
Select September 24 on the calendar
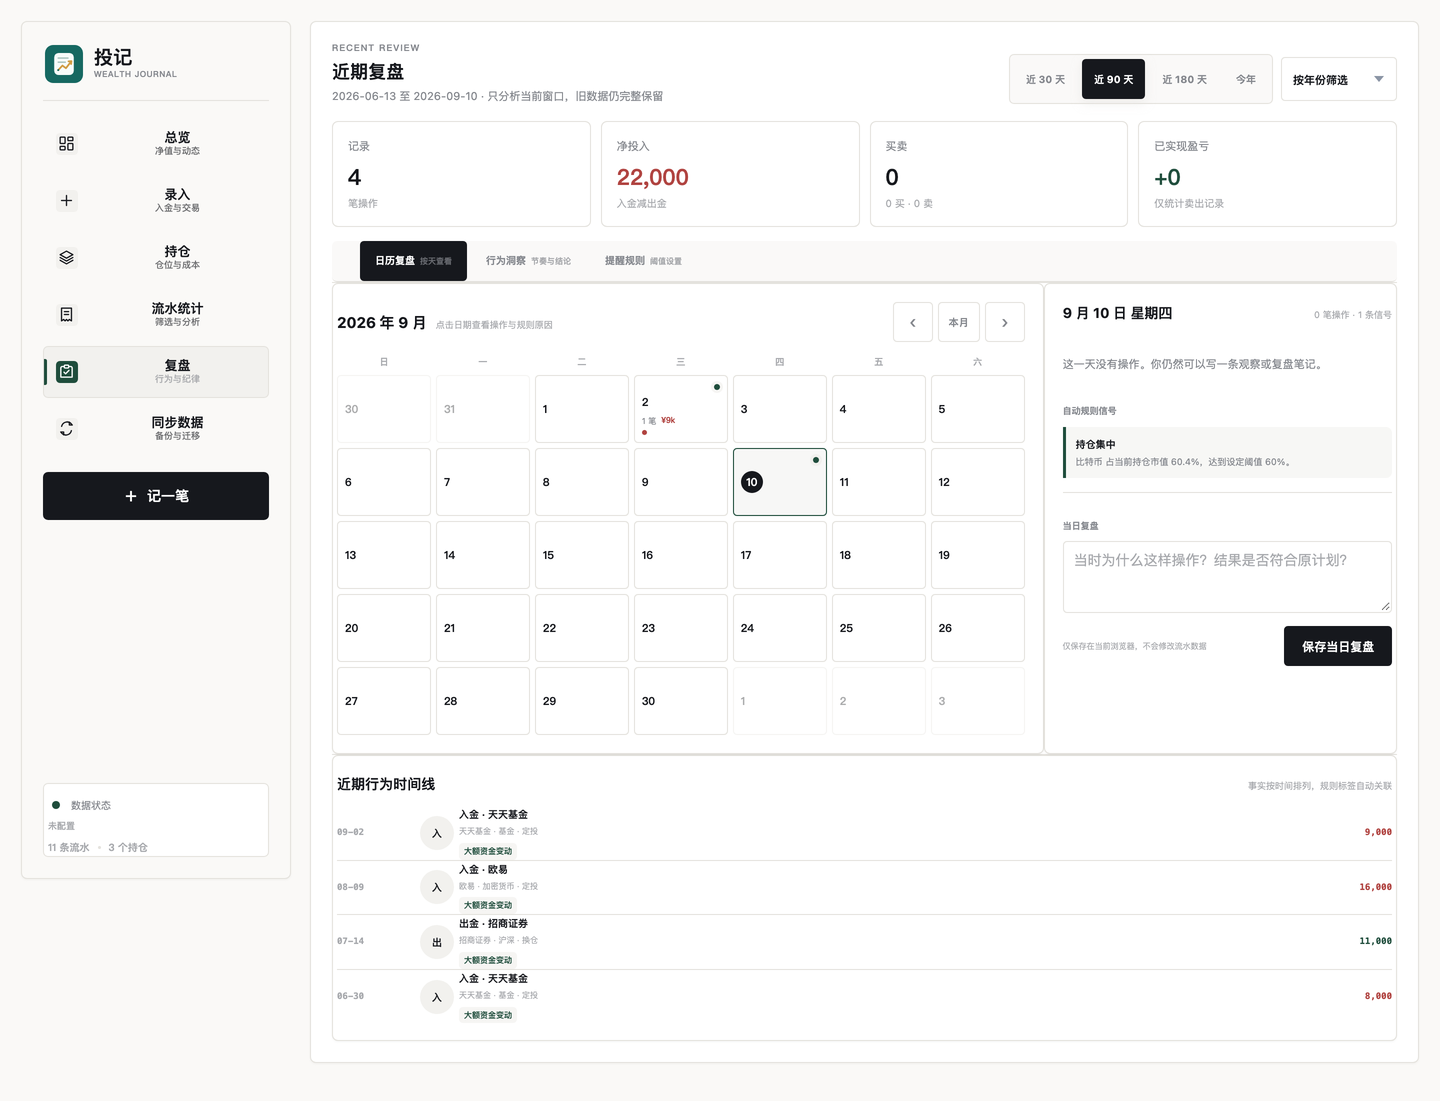coord(780,628)
